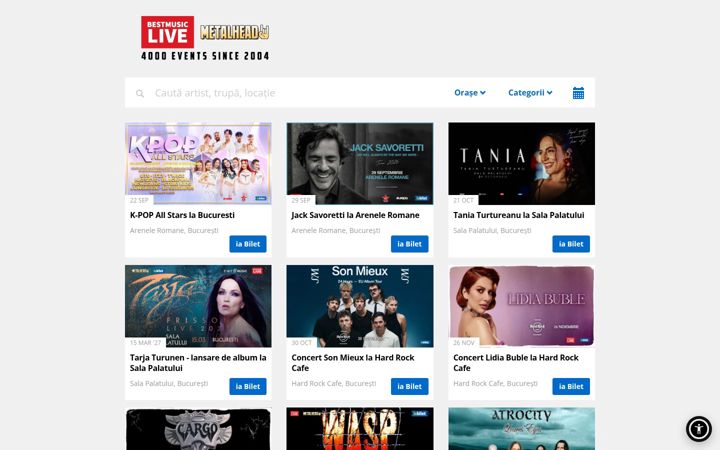
Task: Click the Metalhead logo
Action: coord(234,32)
